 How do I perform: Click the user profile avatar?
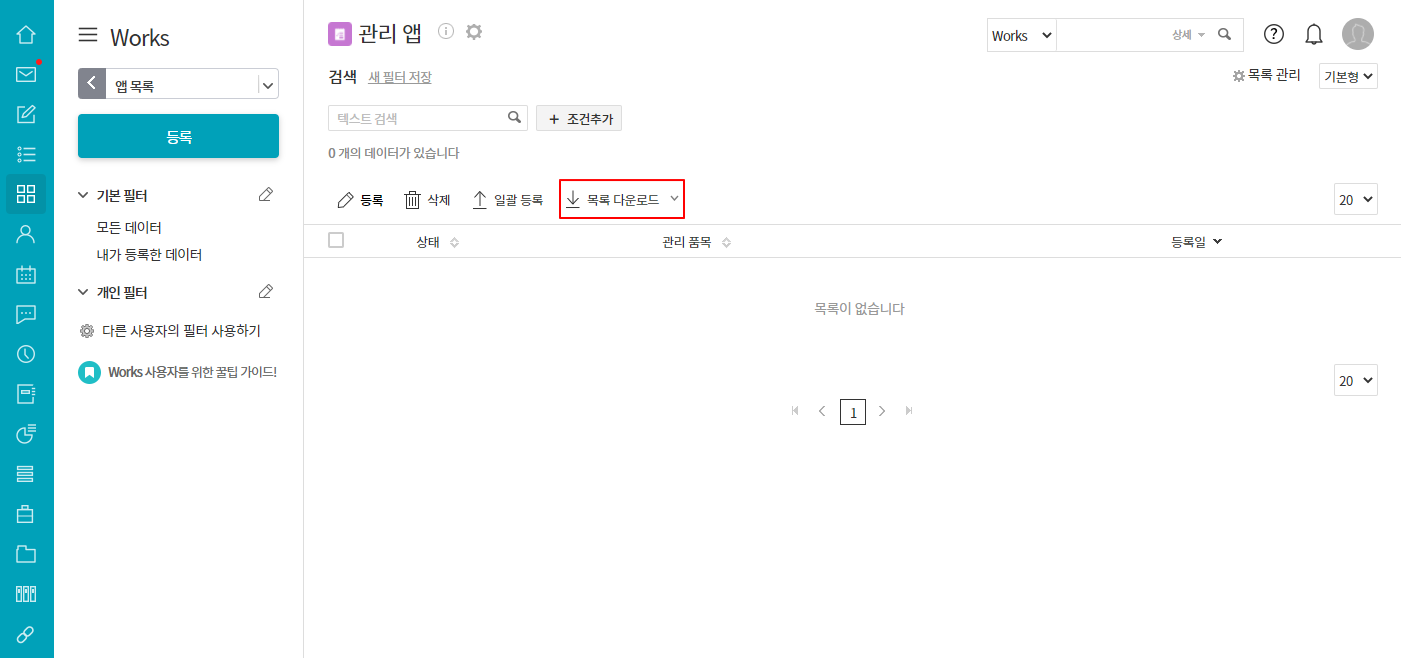(x=1358, y=34)
